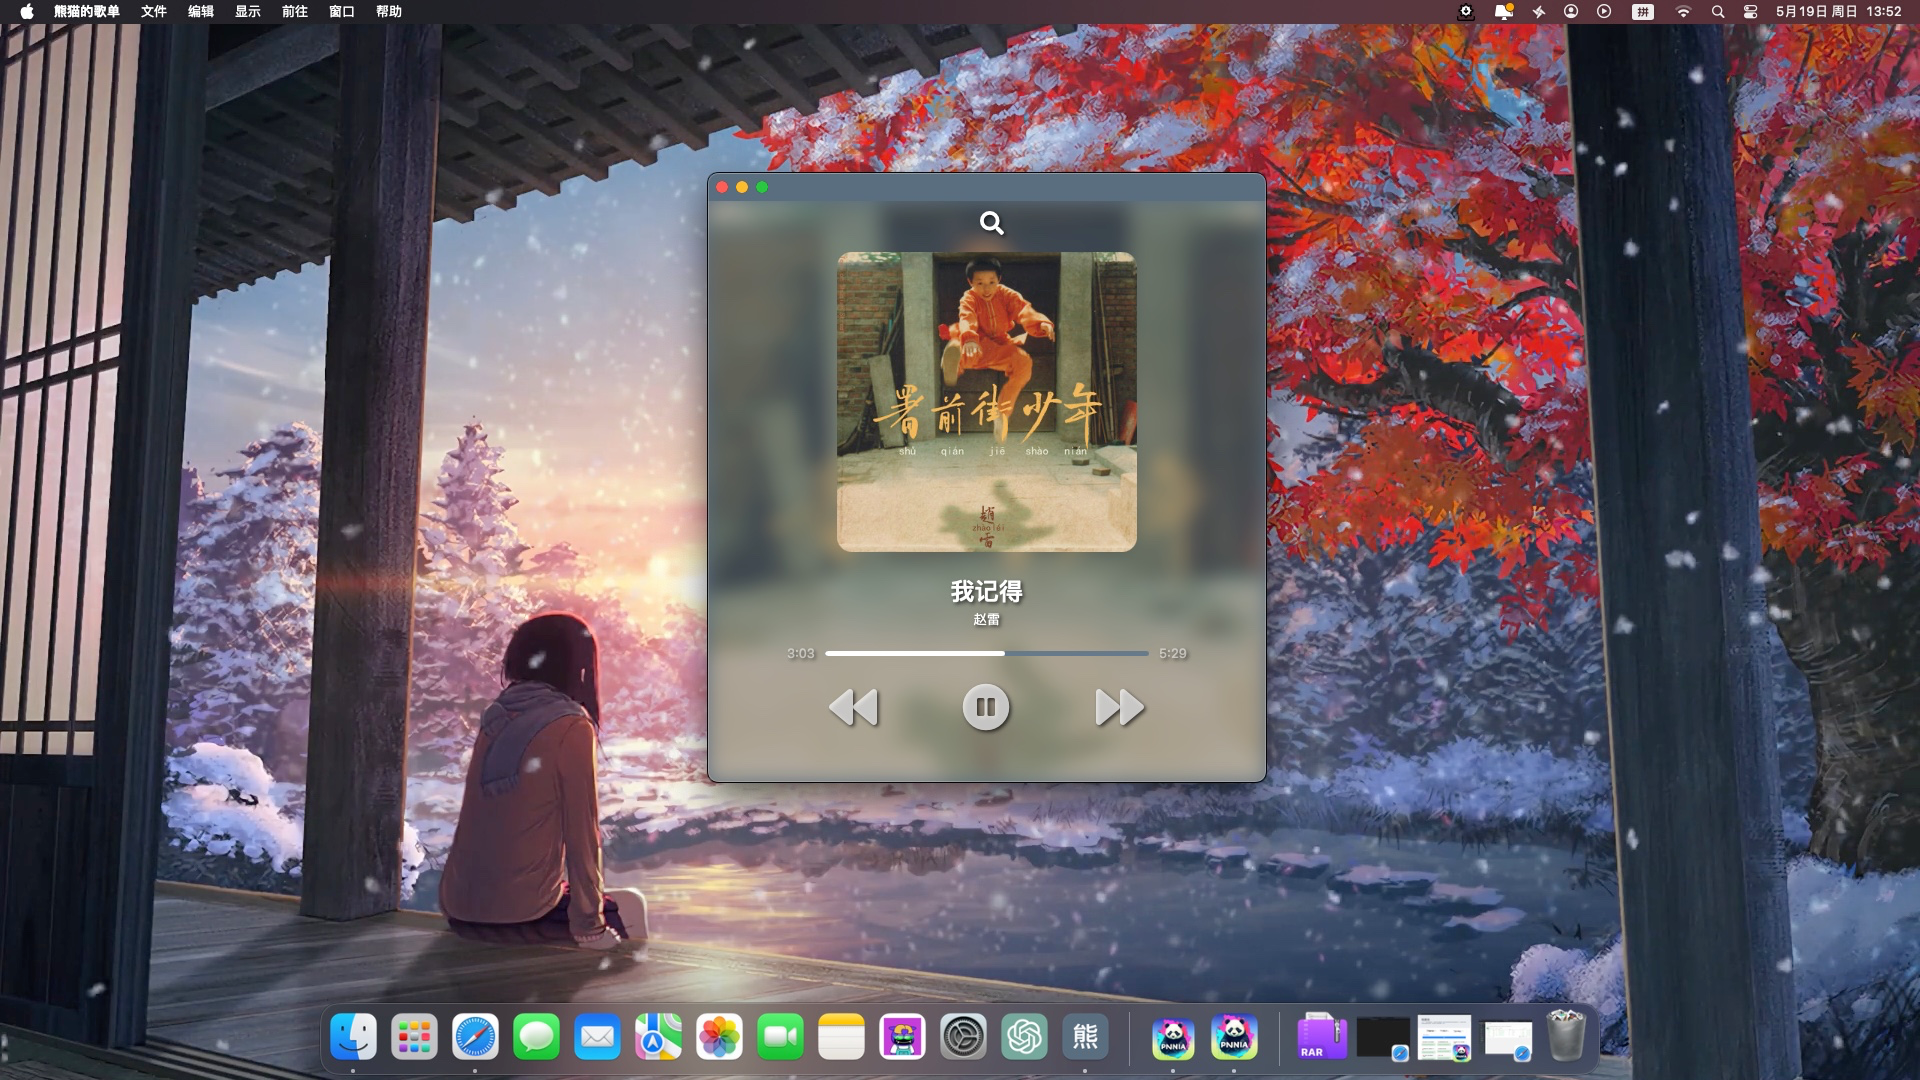Pause the current song
Image resolution: width=1920 pixels, height=1080 pixels.
point(985,707)
